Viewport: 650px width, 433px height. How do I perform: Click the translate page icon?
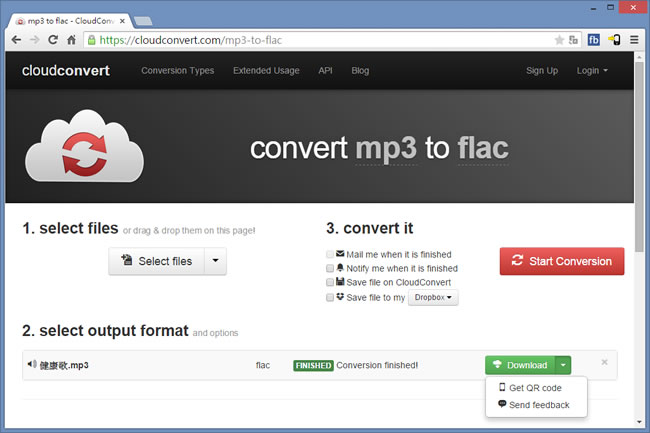click(x=573, y=40)
